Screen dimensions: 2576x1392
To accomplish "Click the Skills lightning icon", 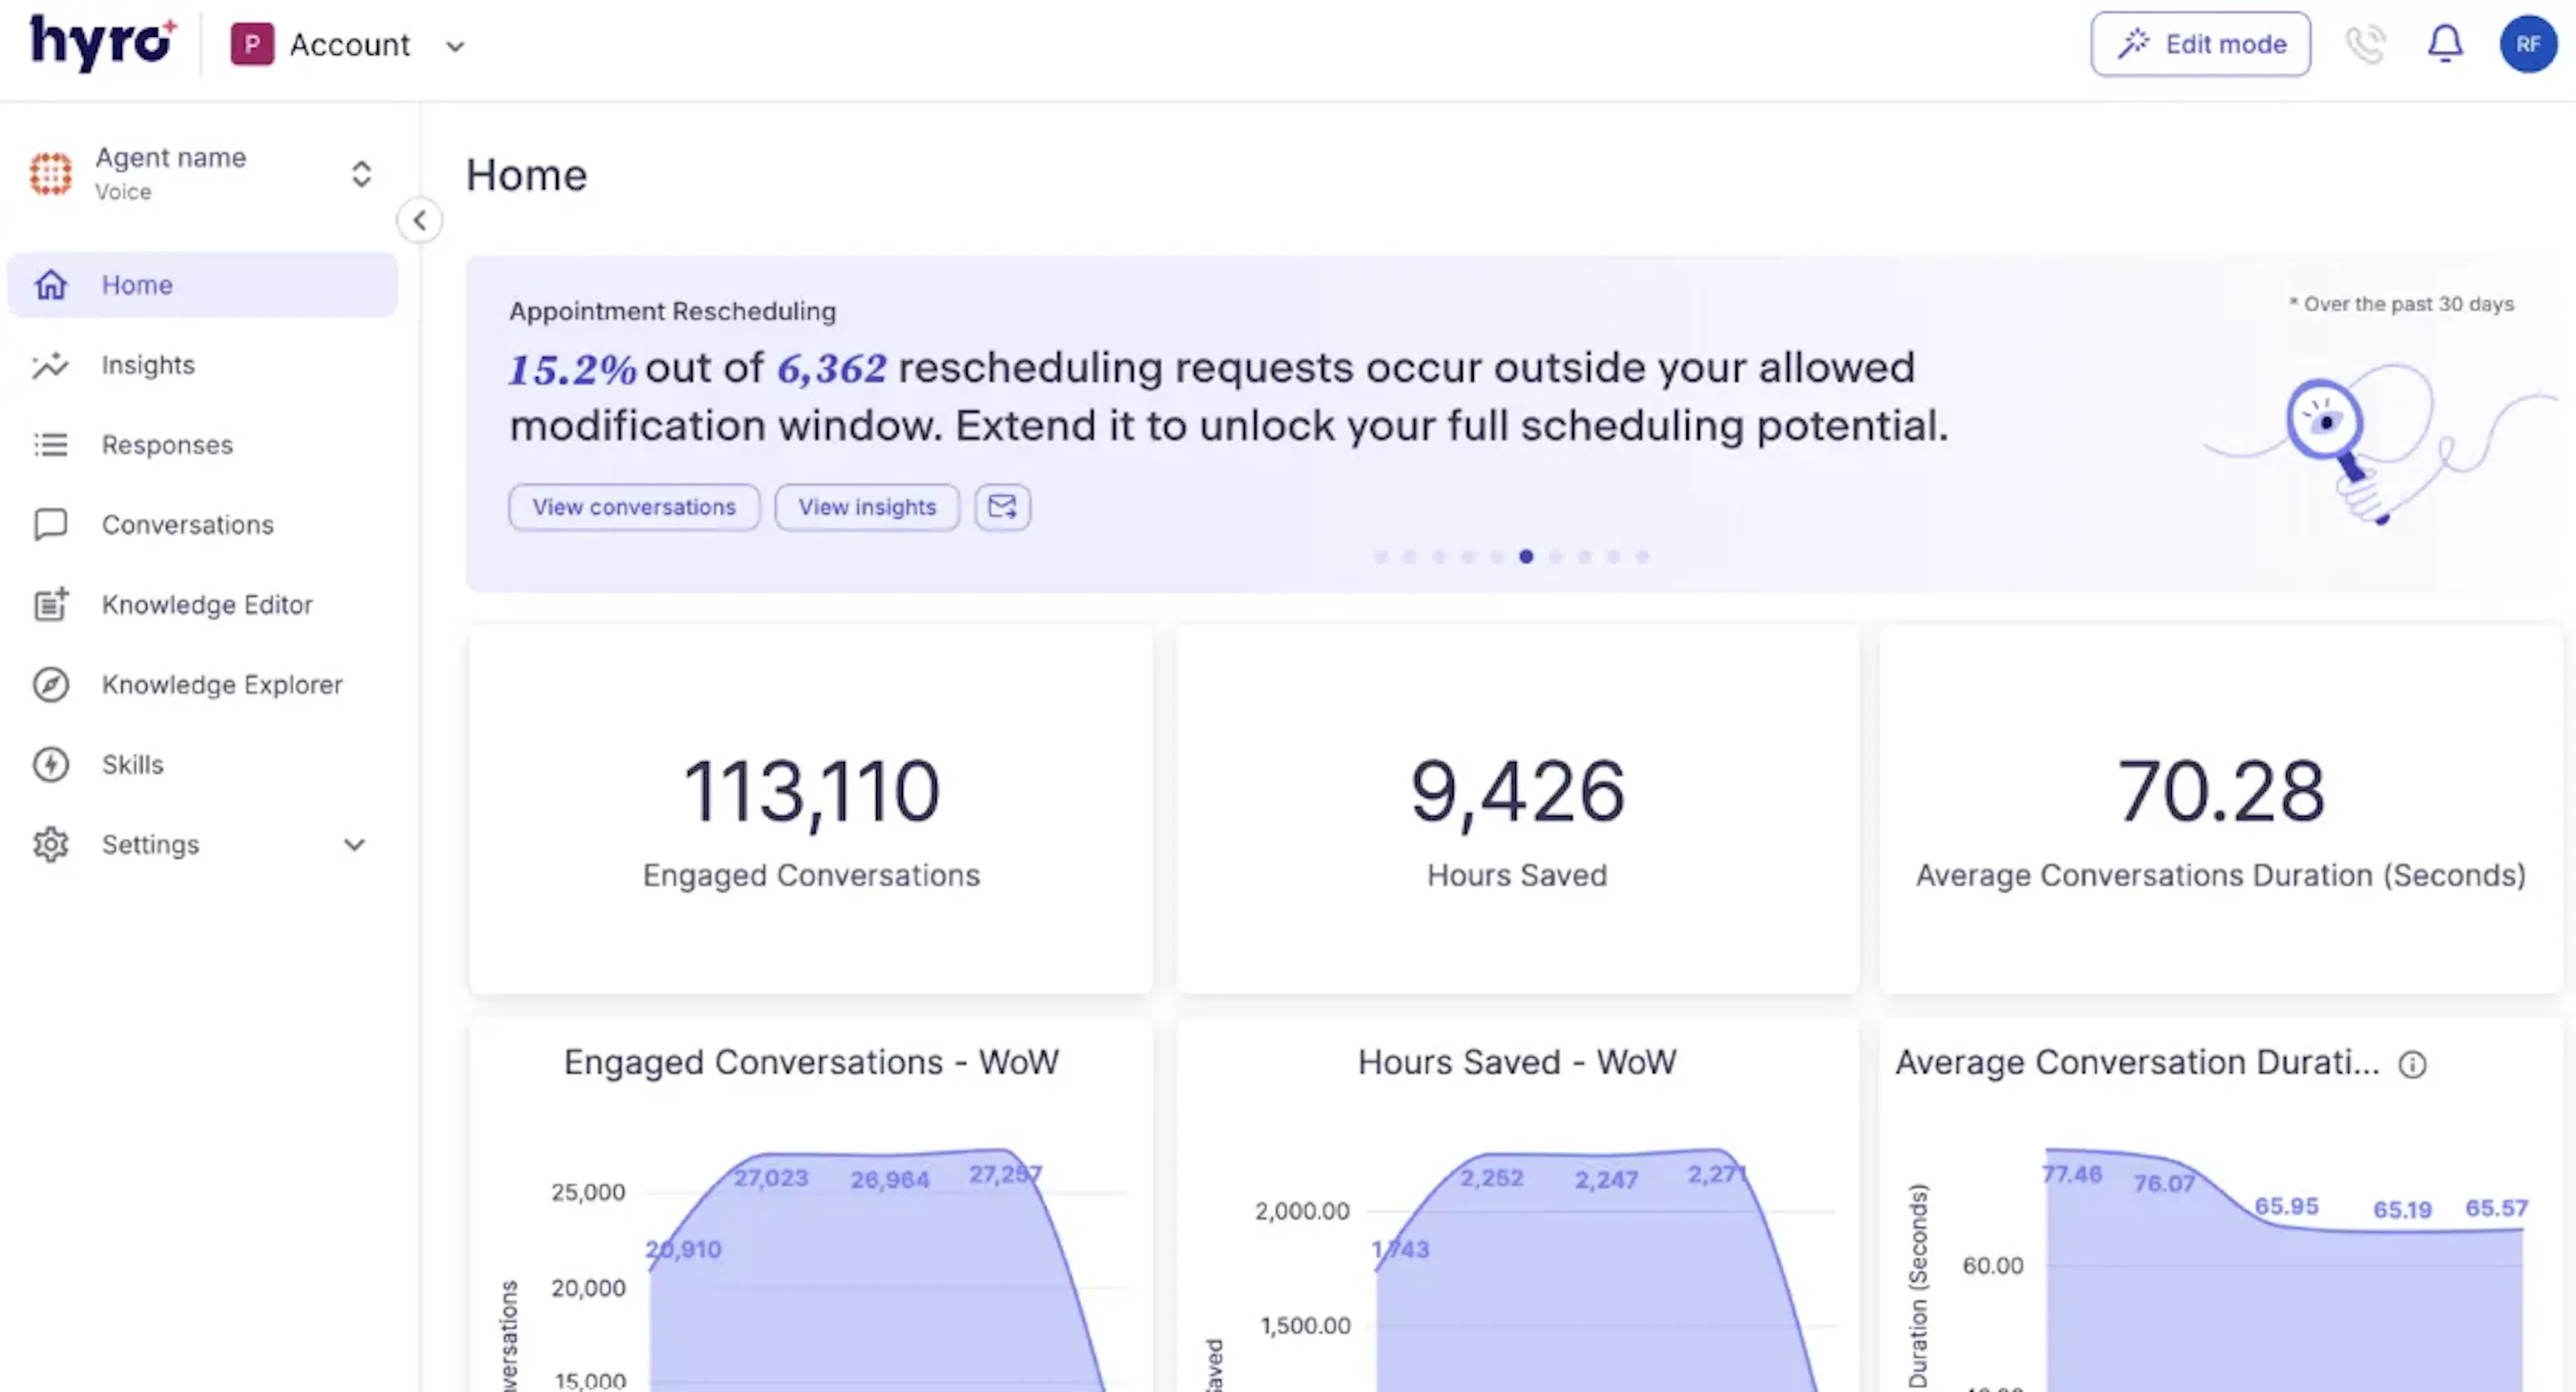I will [51, 765].
